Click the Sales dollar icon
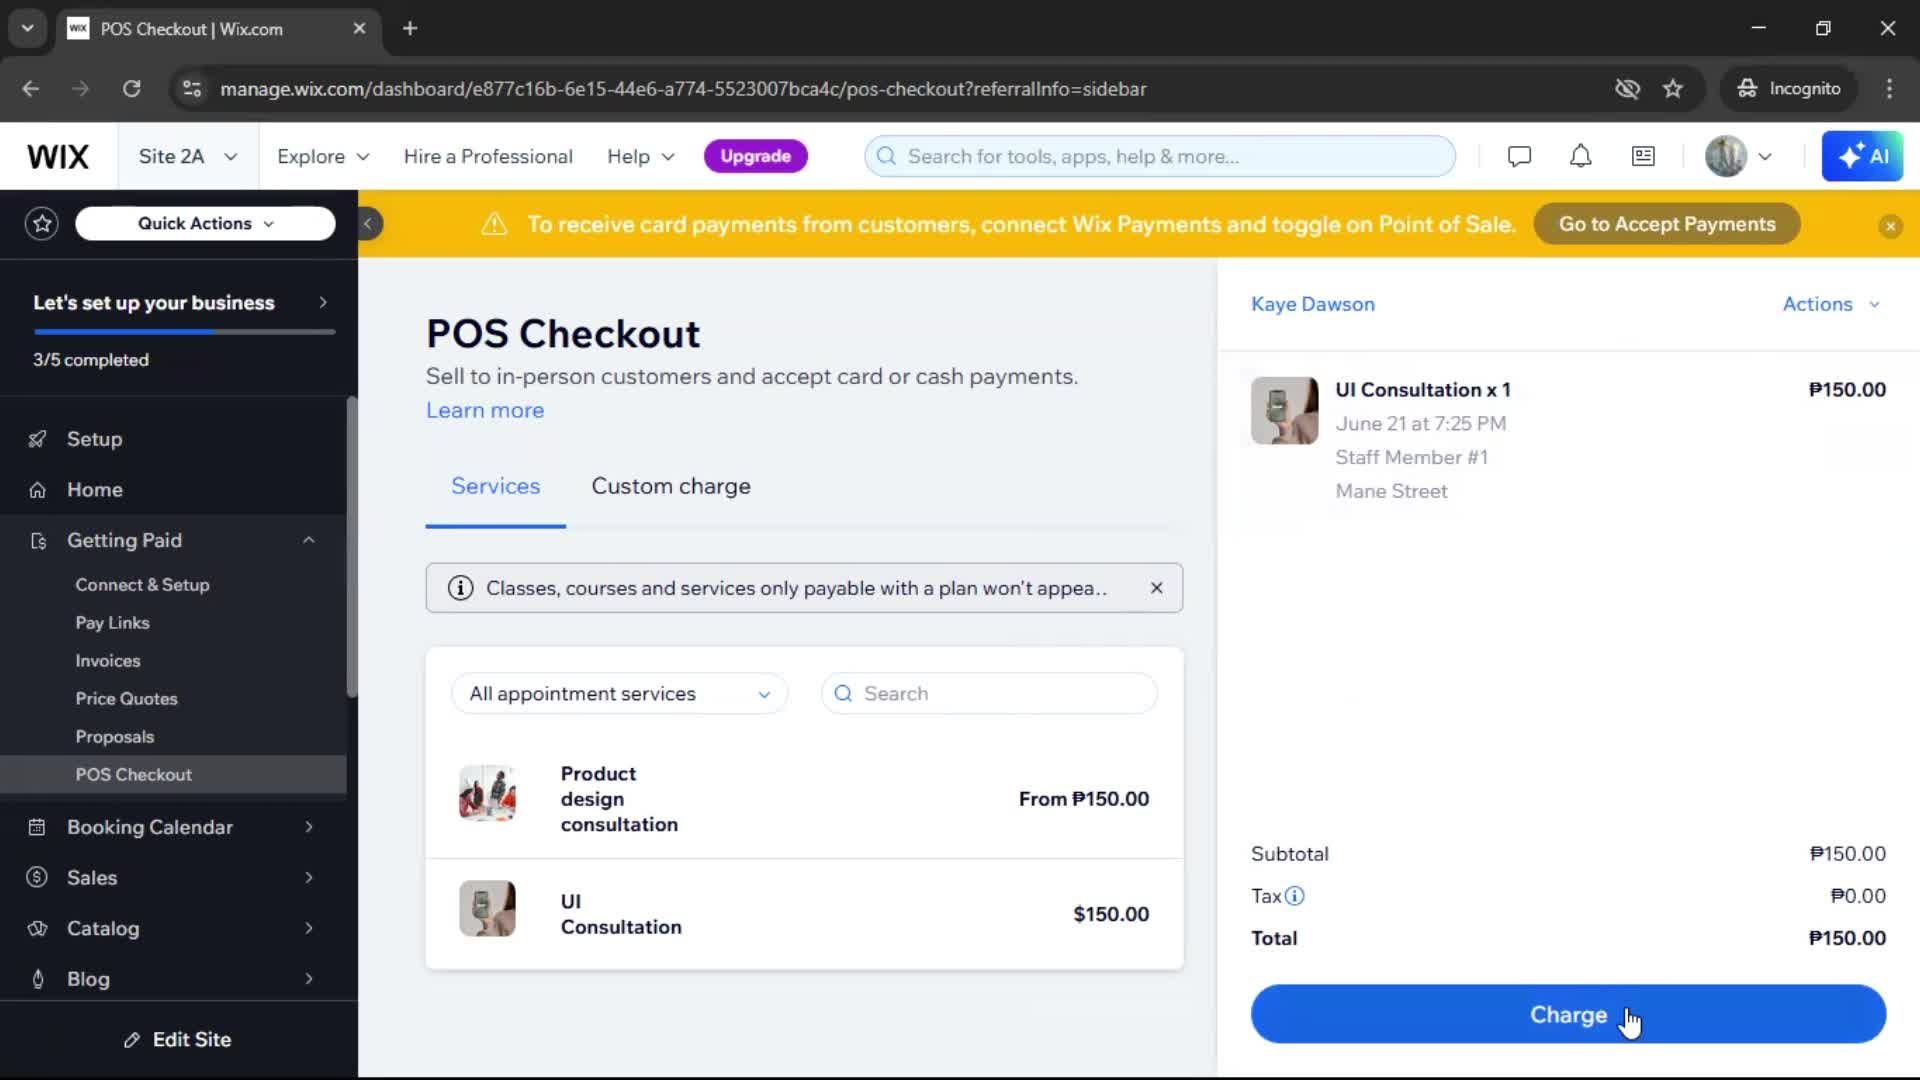 click(x=37, y=877)
